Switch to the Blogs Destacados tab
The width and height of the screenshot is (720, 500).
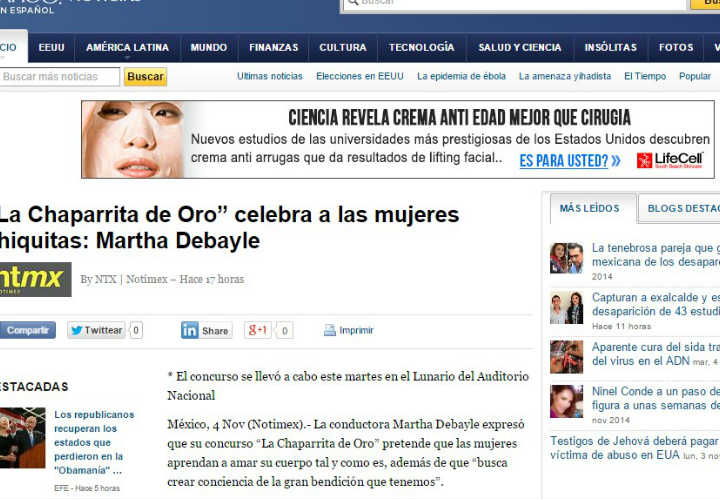(x=682, y=208)
